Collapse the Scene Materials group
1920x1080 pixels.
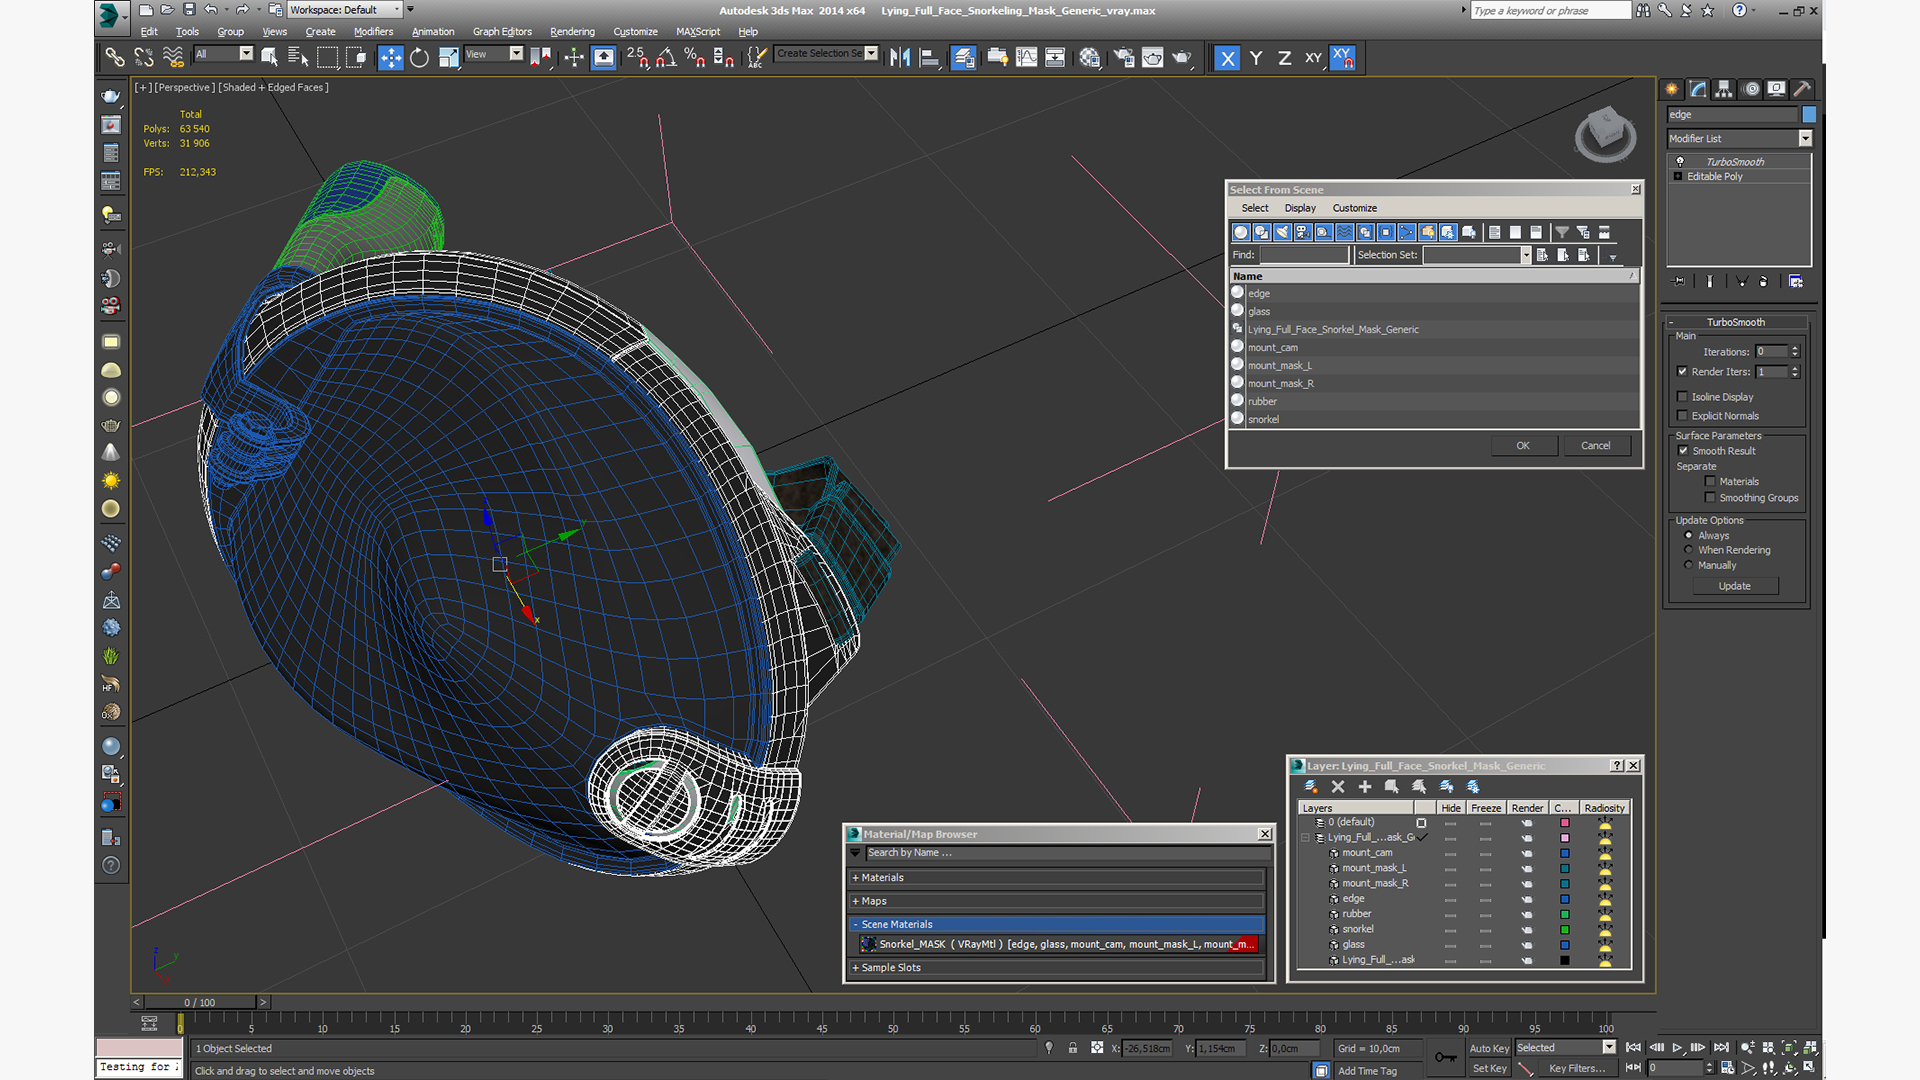(1058, 924)
